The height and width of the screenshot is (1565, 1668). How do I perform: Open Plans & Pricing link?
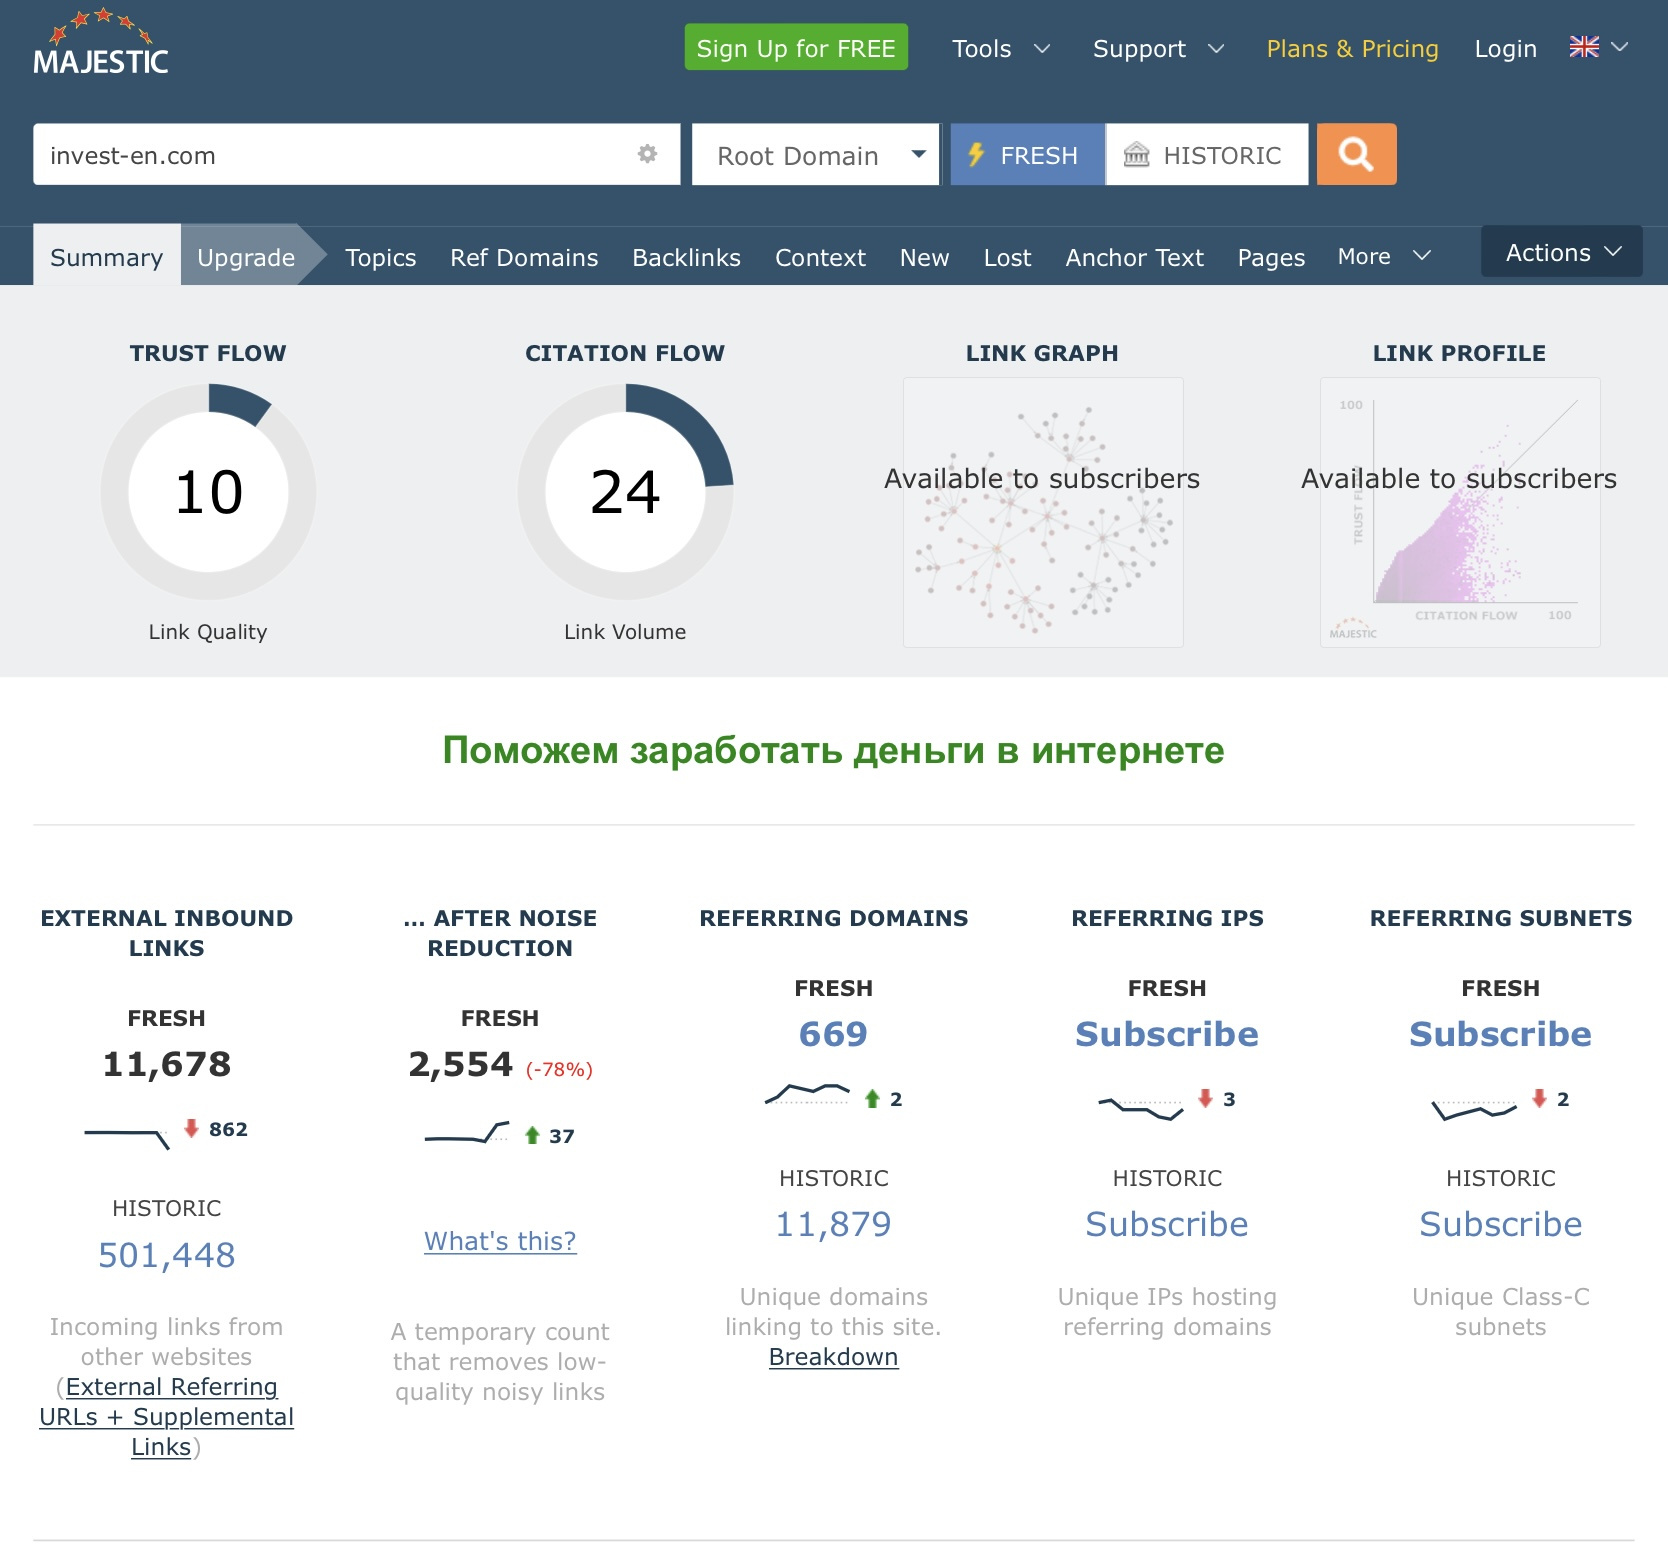coord(1352,48)
